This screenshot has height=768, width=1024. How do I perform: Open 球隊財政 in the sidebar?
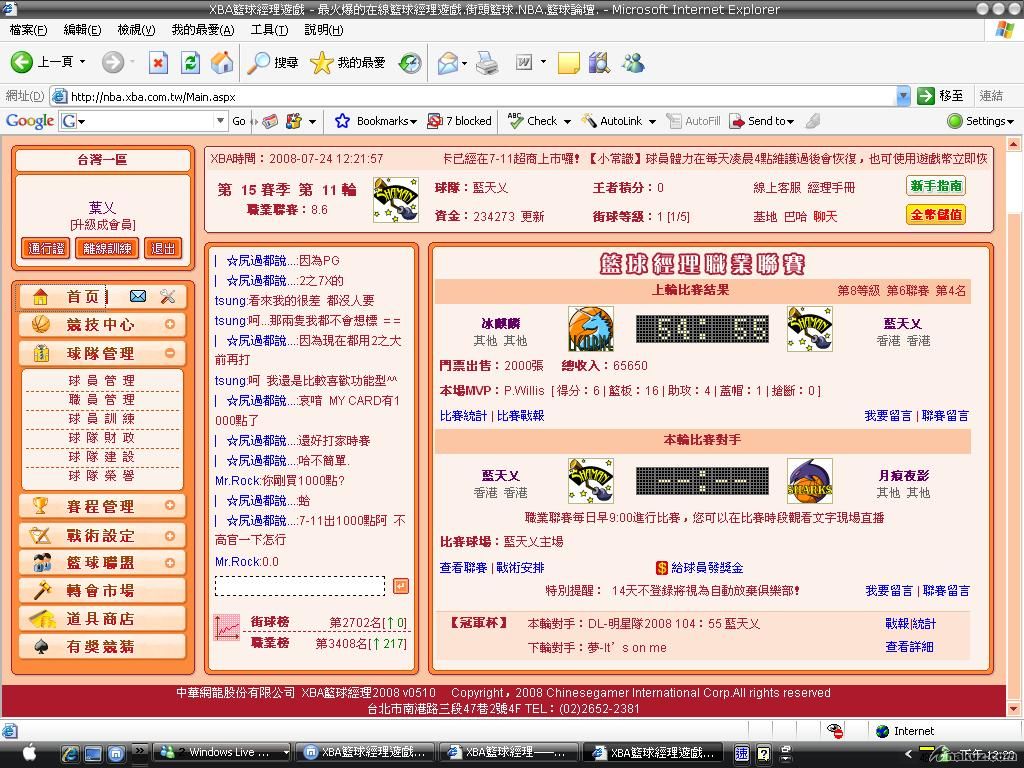(x=102, y=437)
